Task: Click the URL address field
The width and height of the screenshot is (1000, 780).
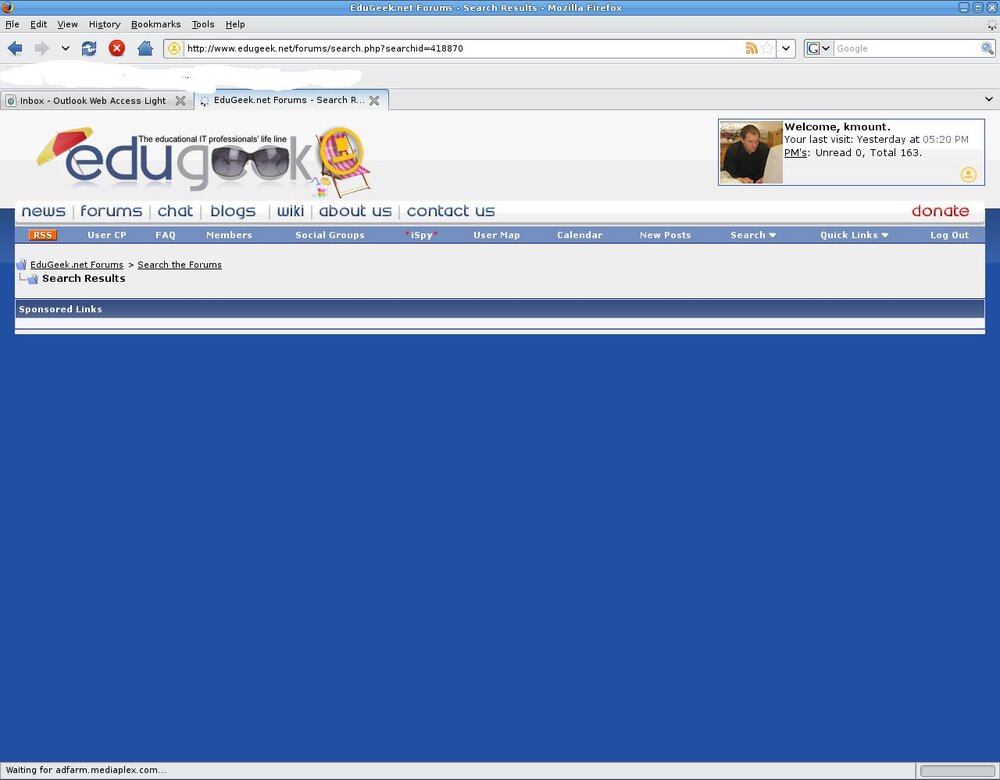Action: (x=463, y=48)
